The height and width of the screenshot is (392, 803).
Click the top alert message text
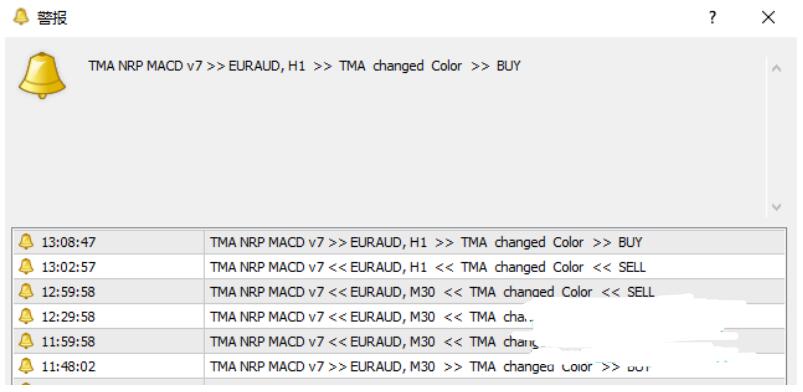tap(304, 66)
